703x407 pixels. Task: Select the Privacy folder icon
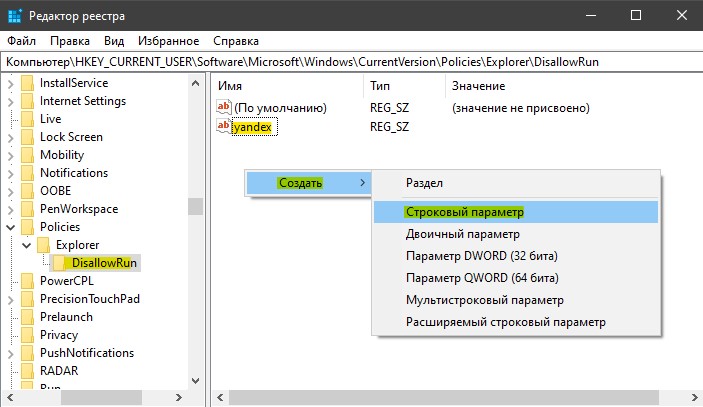coord(27,335)
